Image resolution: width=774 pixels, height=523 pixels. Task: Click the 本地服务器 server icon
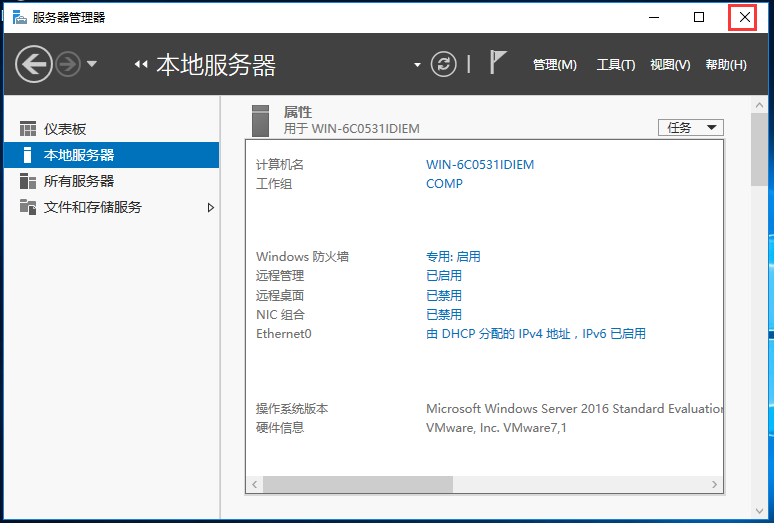[x=28, y=155]
